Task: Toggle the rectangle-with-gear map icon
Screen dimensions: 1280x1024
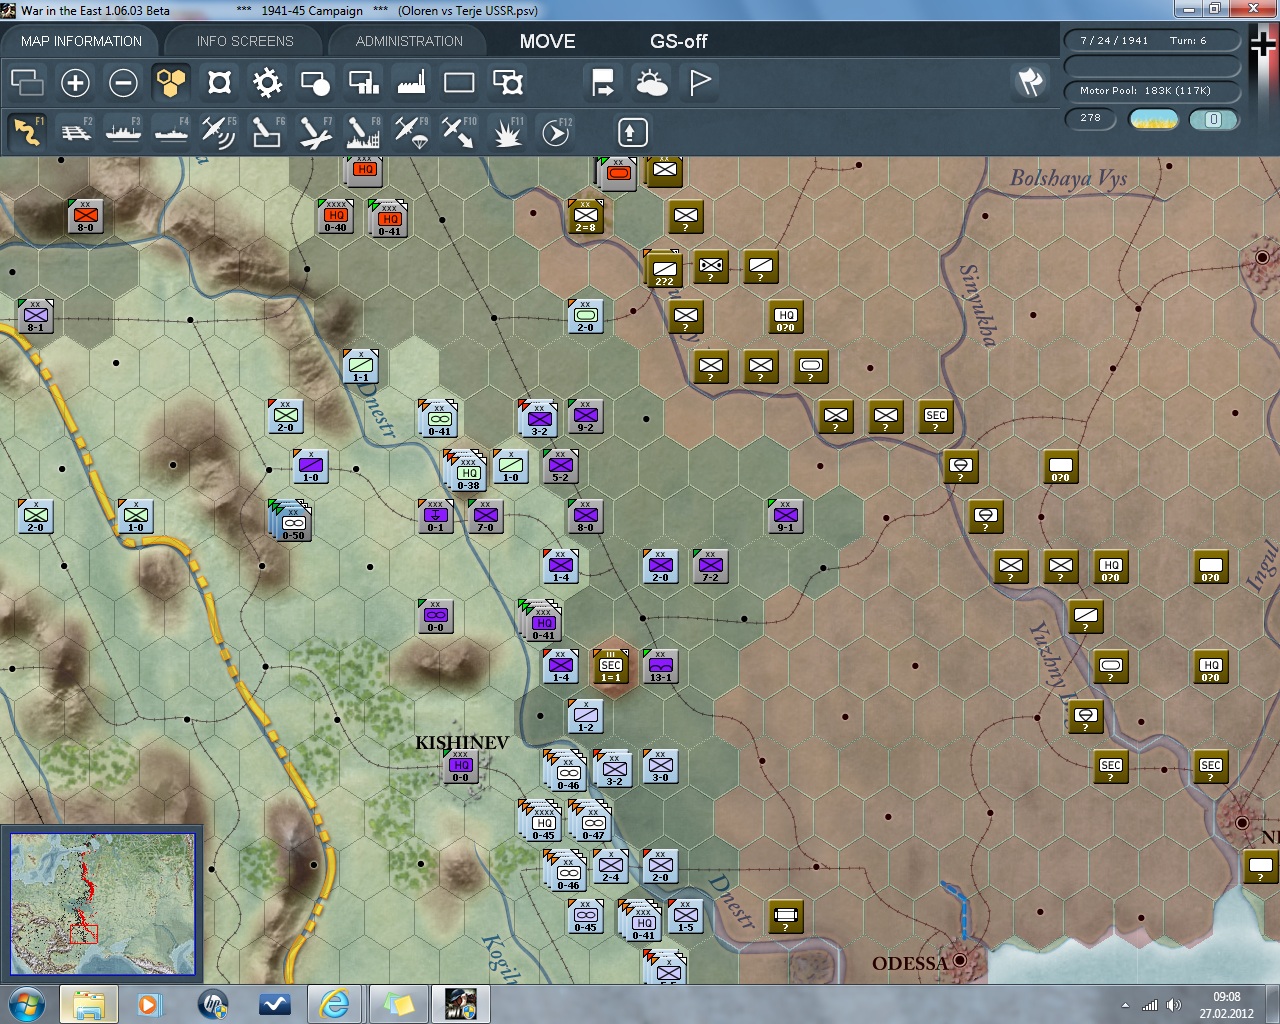Action: (508, 82)
